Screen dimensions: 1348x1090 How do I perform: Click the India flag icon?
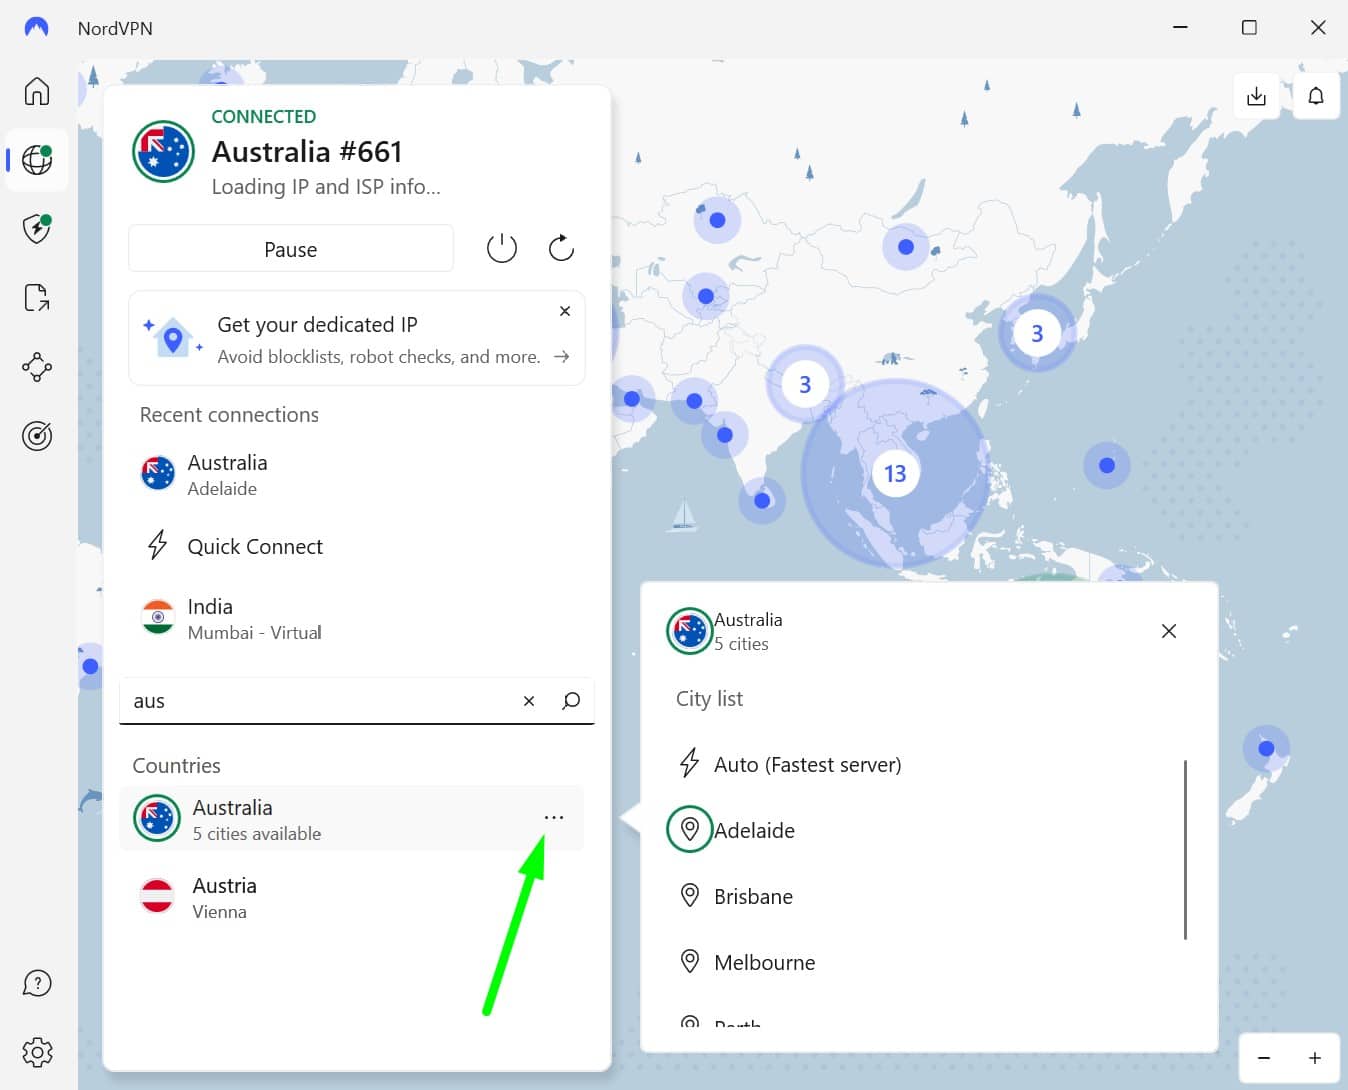[157, 617]
